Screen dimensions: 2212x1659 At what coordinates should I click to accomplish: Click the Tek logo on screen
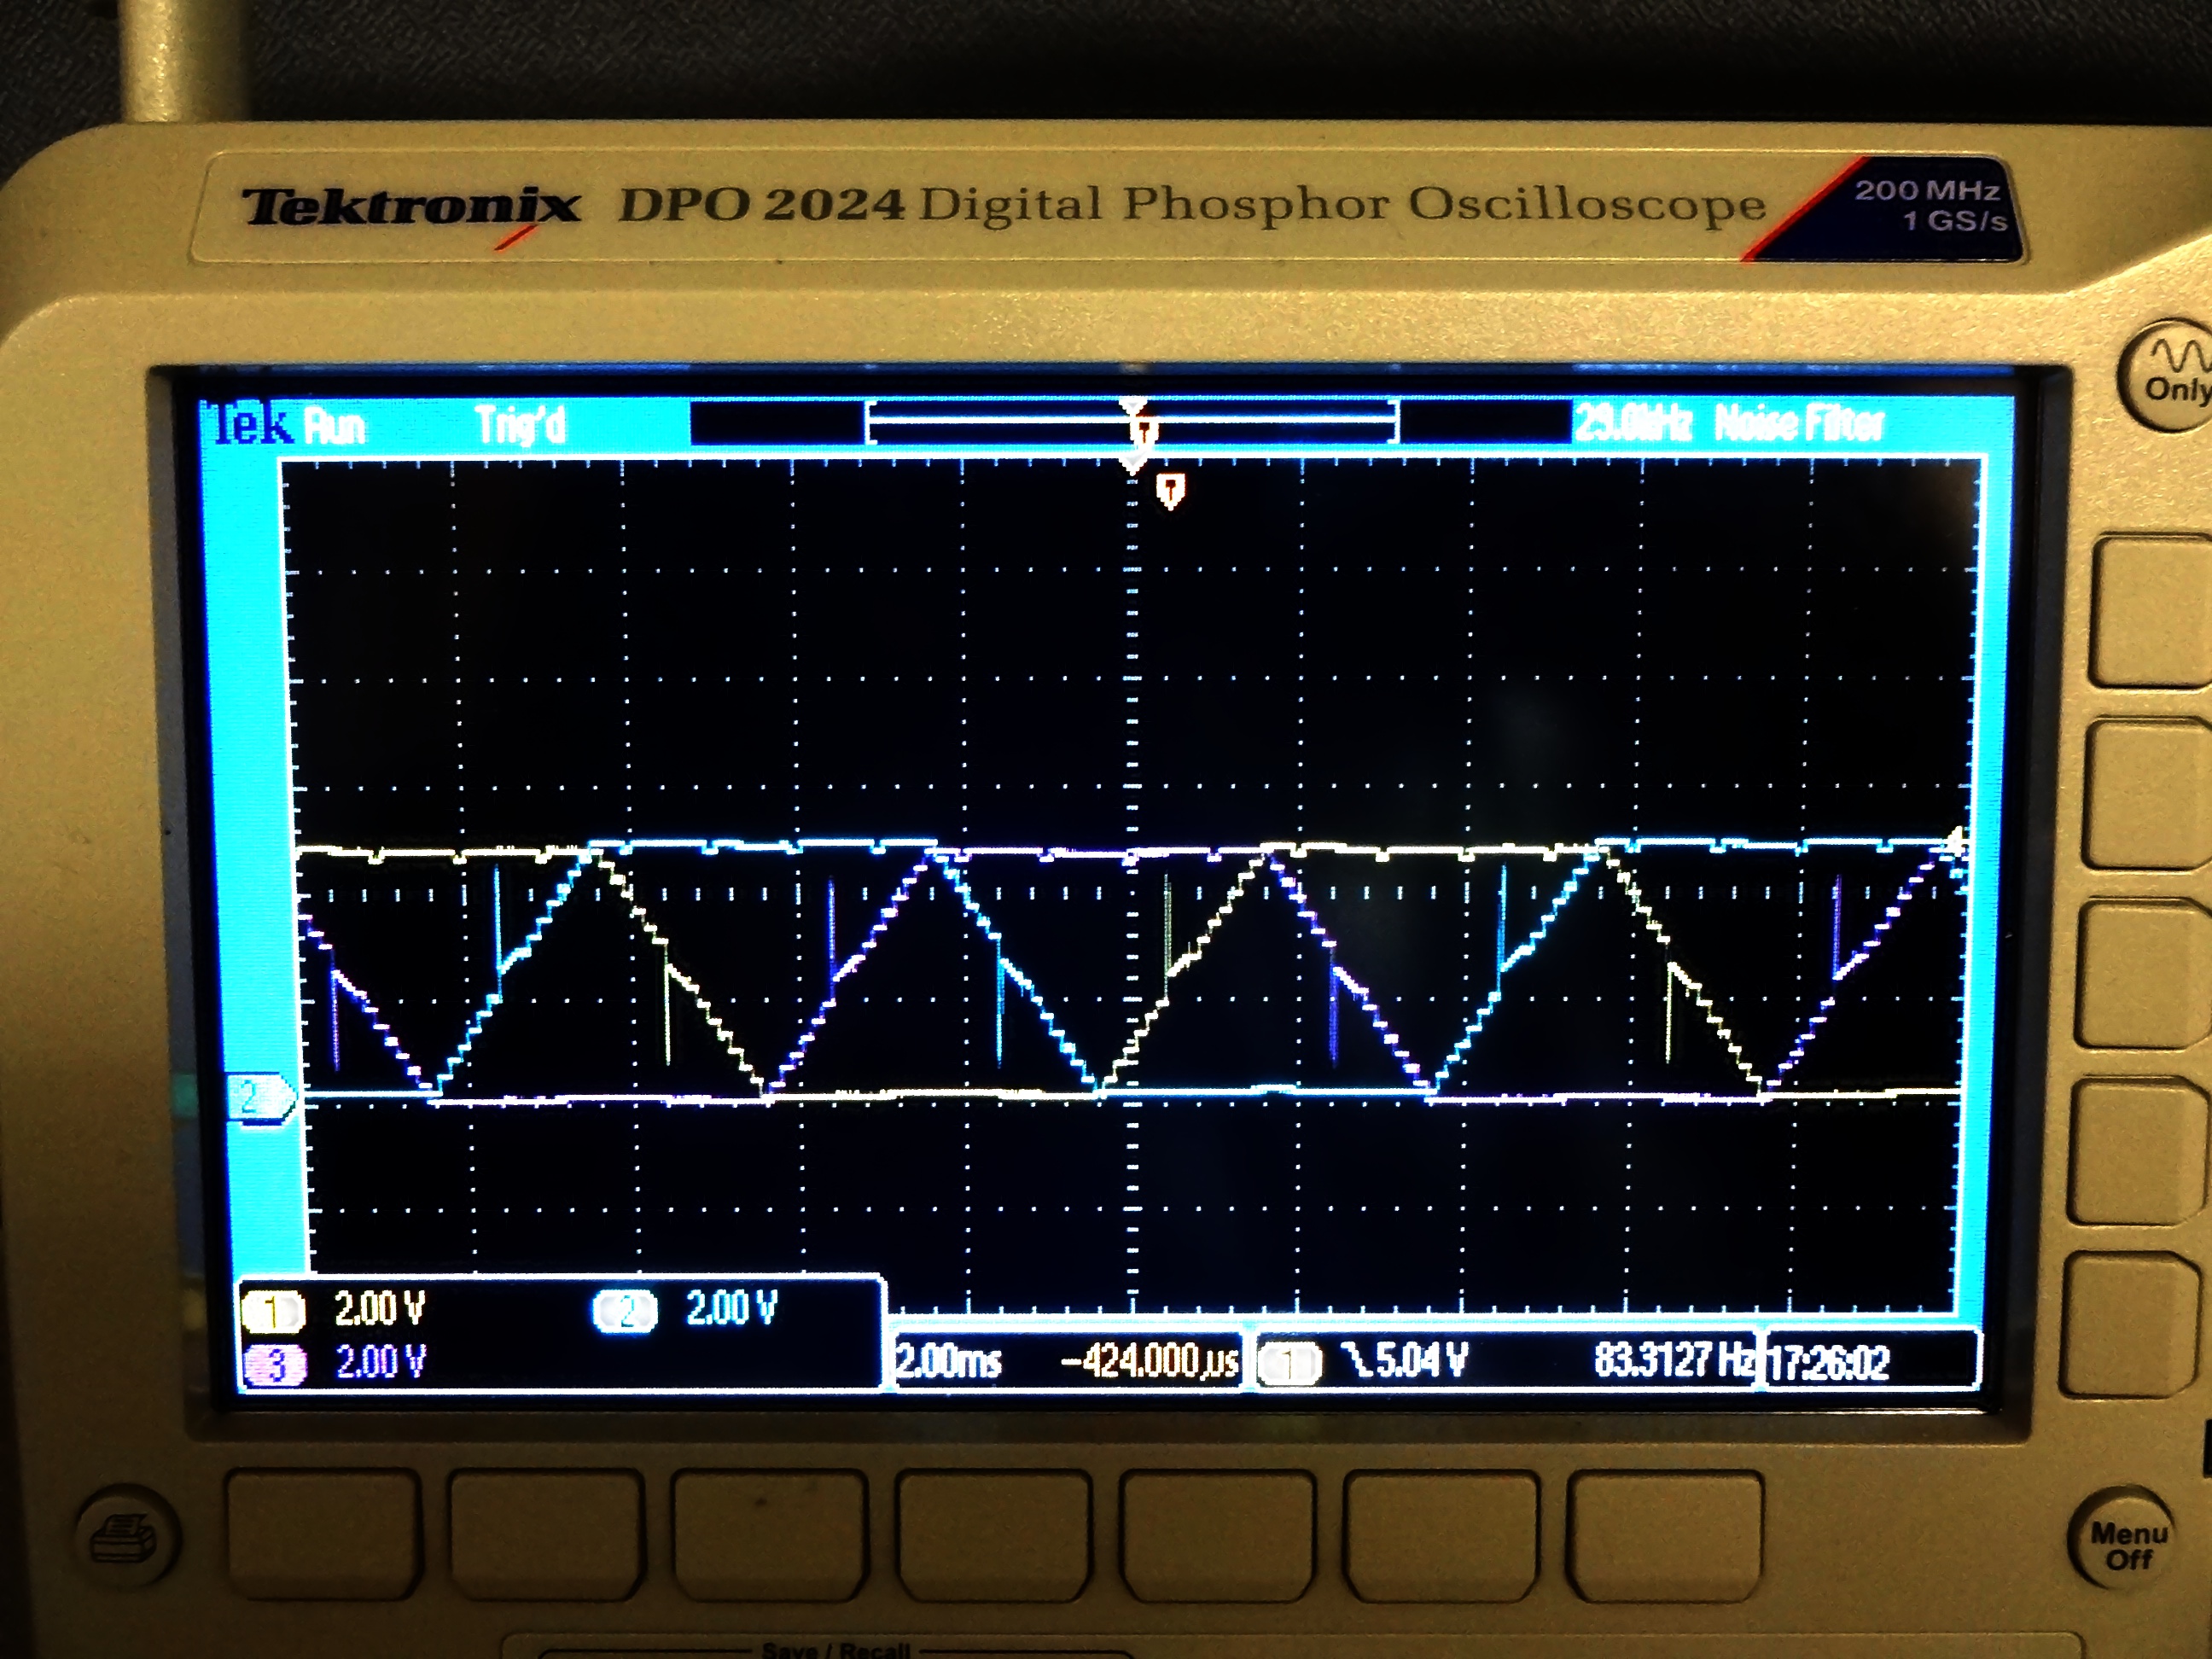pyautogui.click(x=247, y=424)
